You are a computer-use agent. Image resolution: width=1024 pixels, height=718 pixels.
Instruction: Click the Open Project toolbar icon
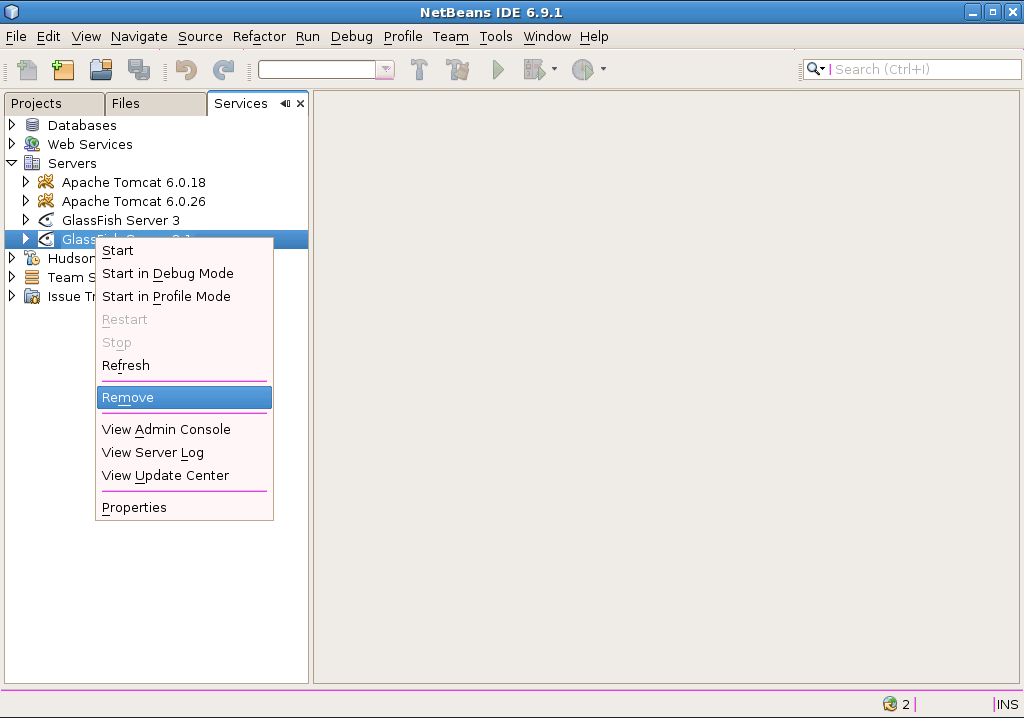101,70
